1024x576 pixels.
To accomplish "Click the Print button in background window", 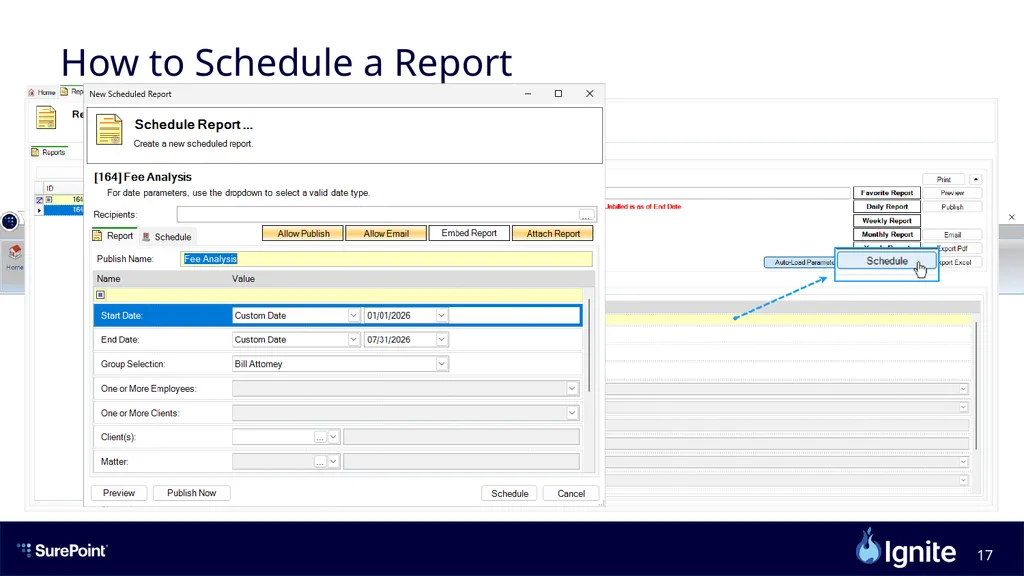I will point(944,179).
